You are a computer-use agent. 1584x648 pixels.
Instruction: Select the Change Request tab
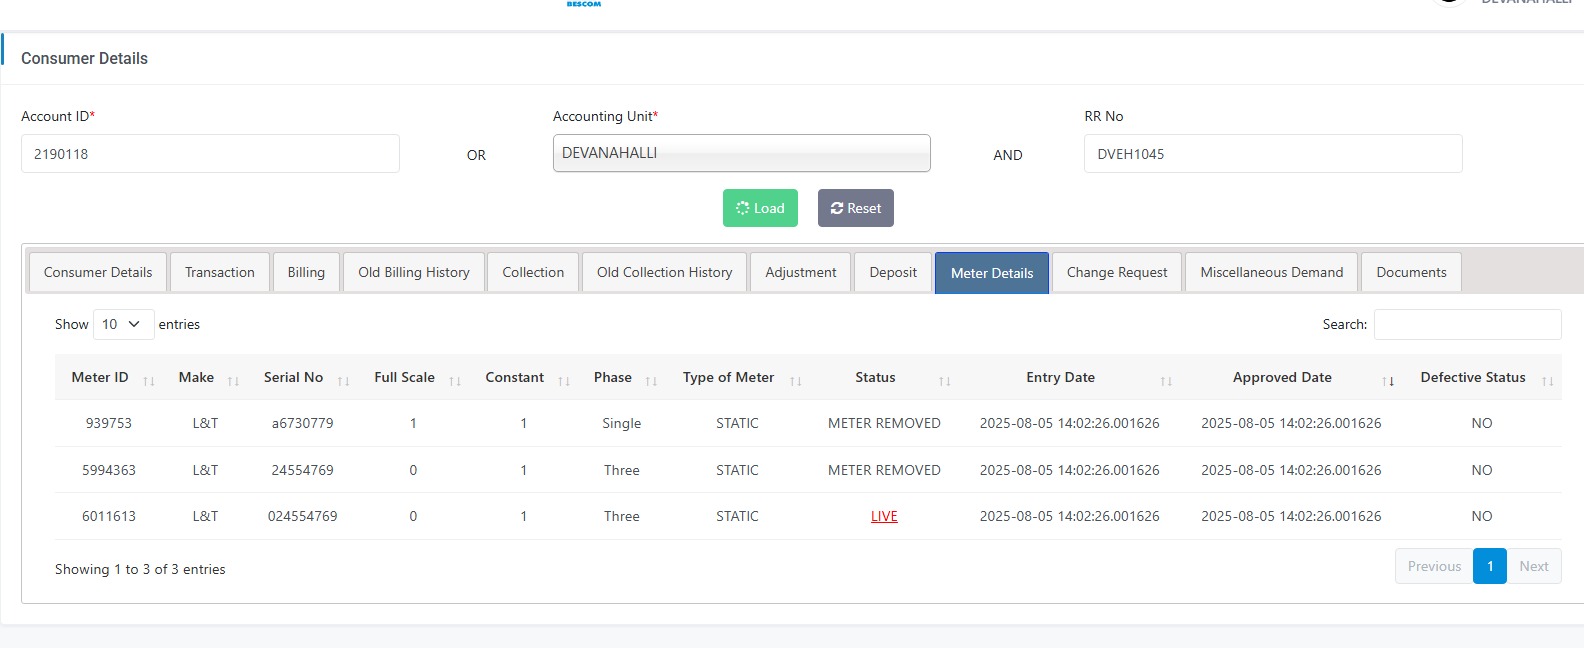coord(1116,272)
